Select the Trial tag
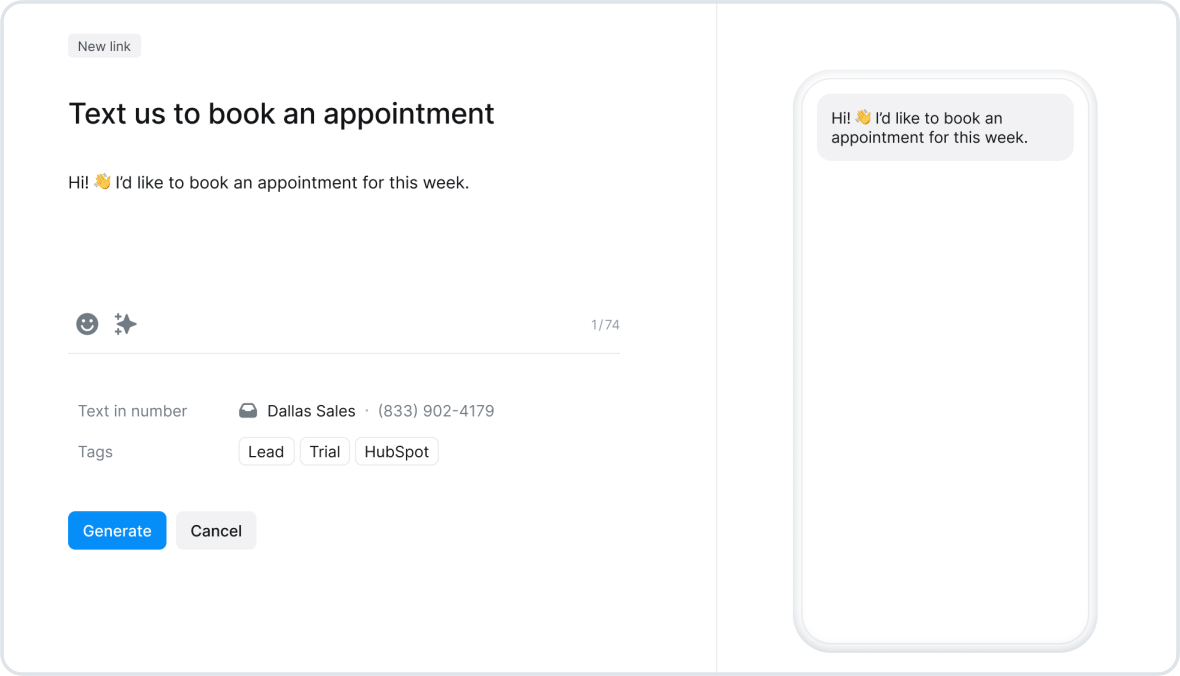 click(325, 452)
